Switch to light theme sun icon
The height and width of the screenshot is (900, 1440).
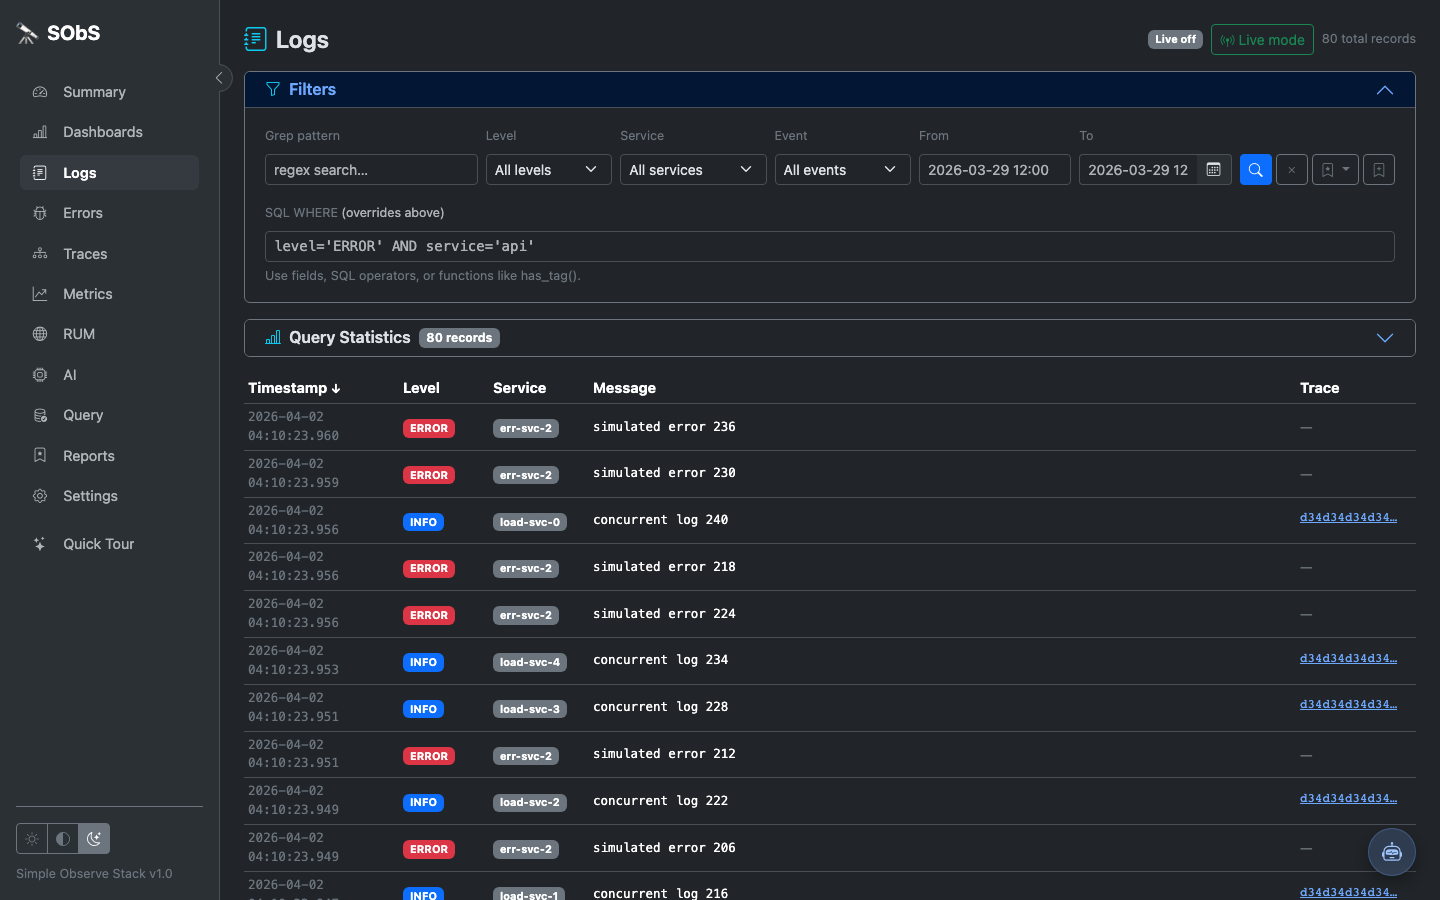pyautogui.click(x=32, y=839)
